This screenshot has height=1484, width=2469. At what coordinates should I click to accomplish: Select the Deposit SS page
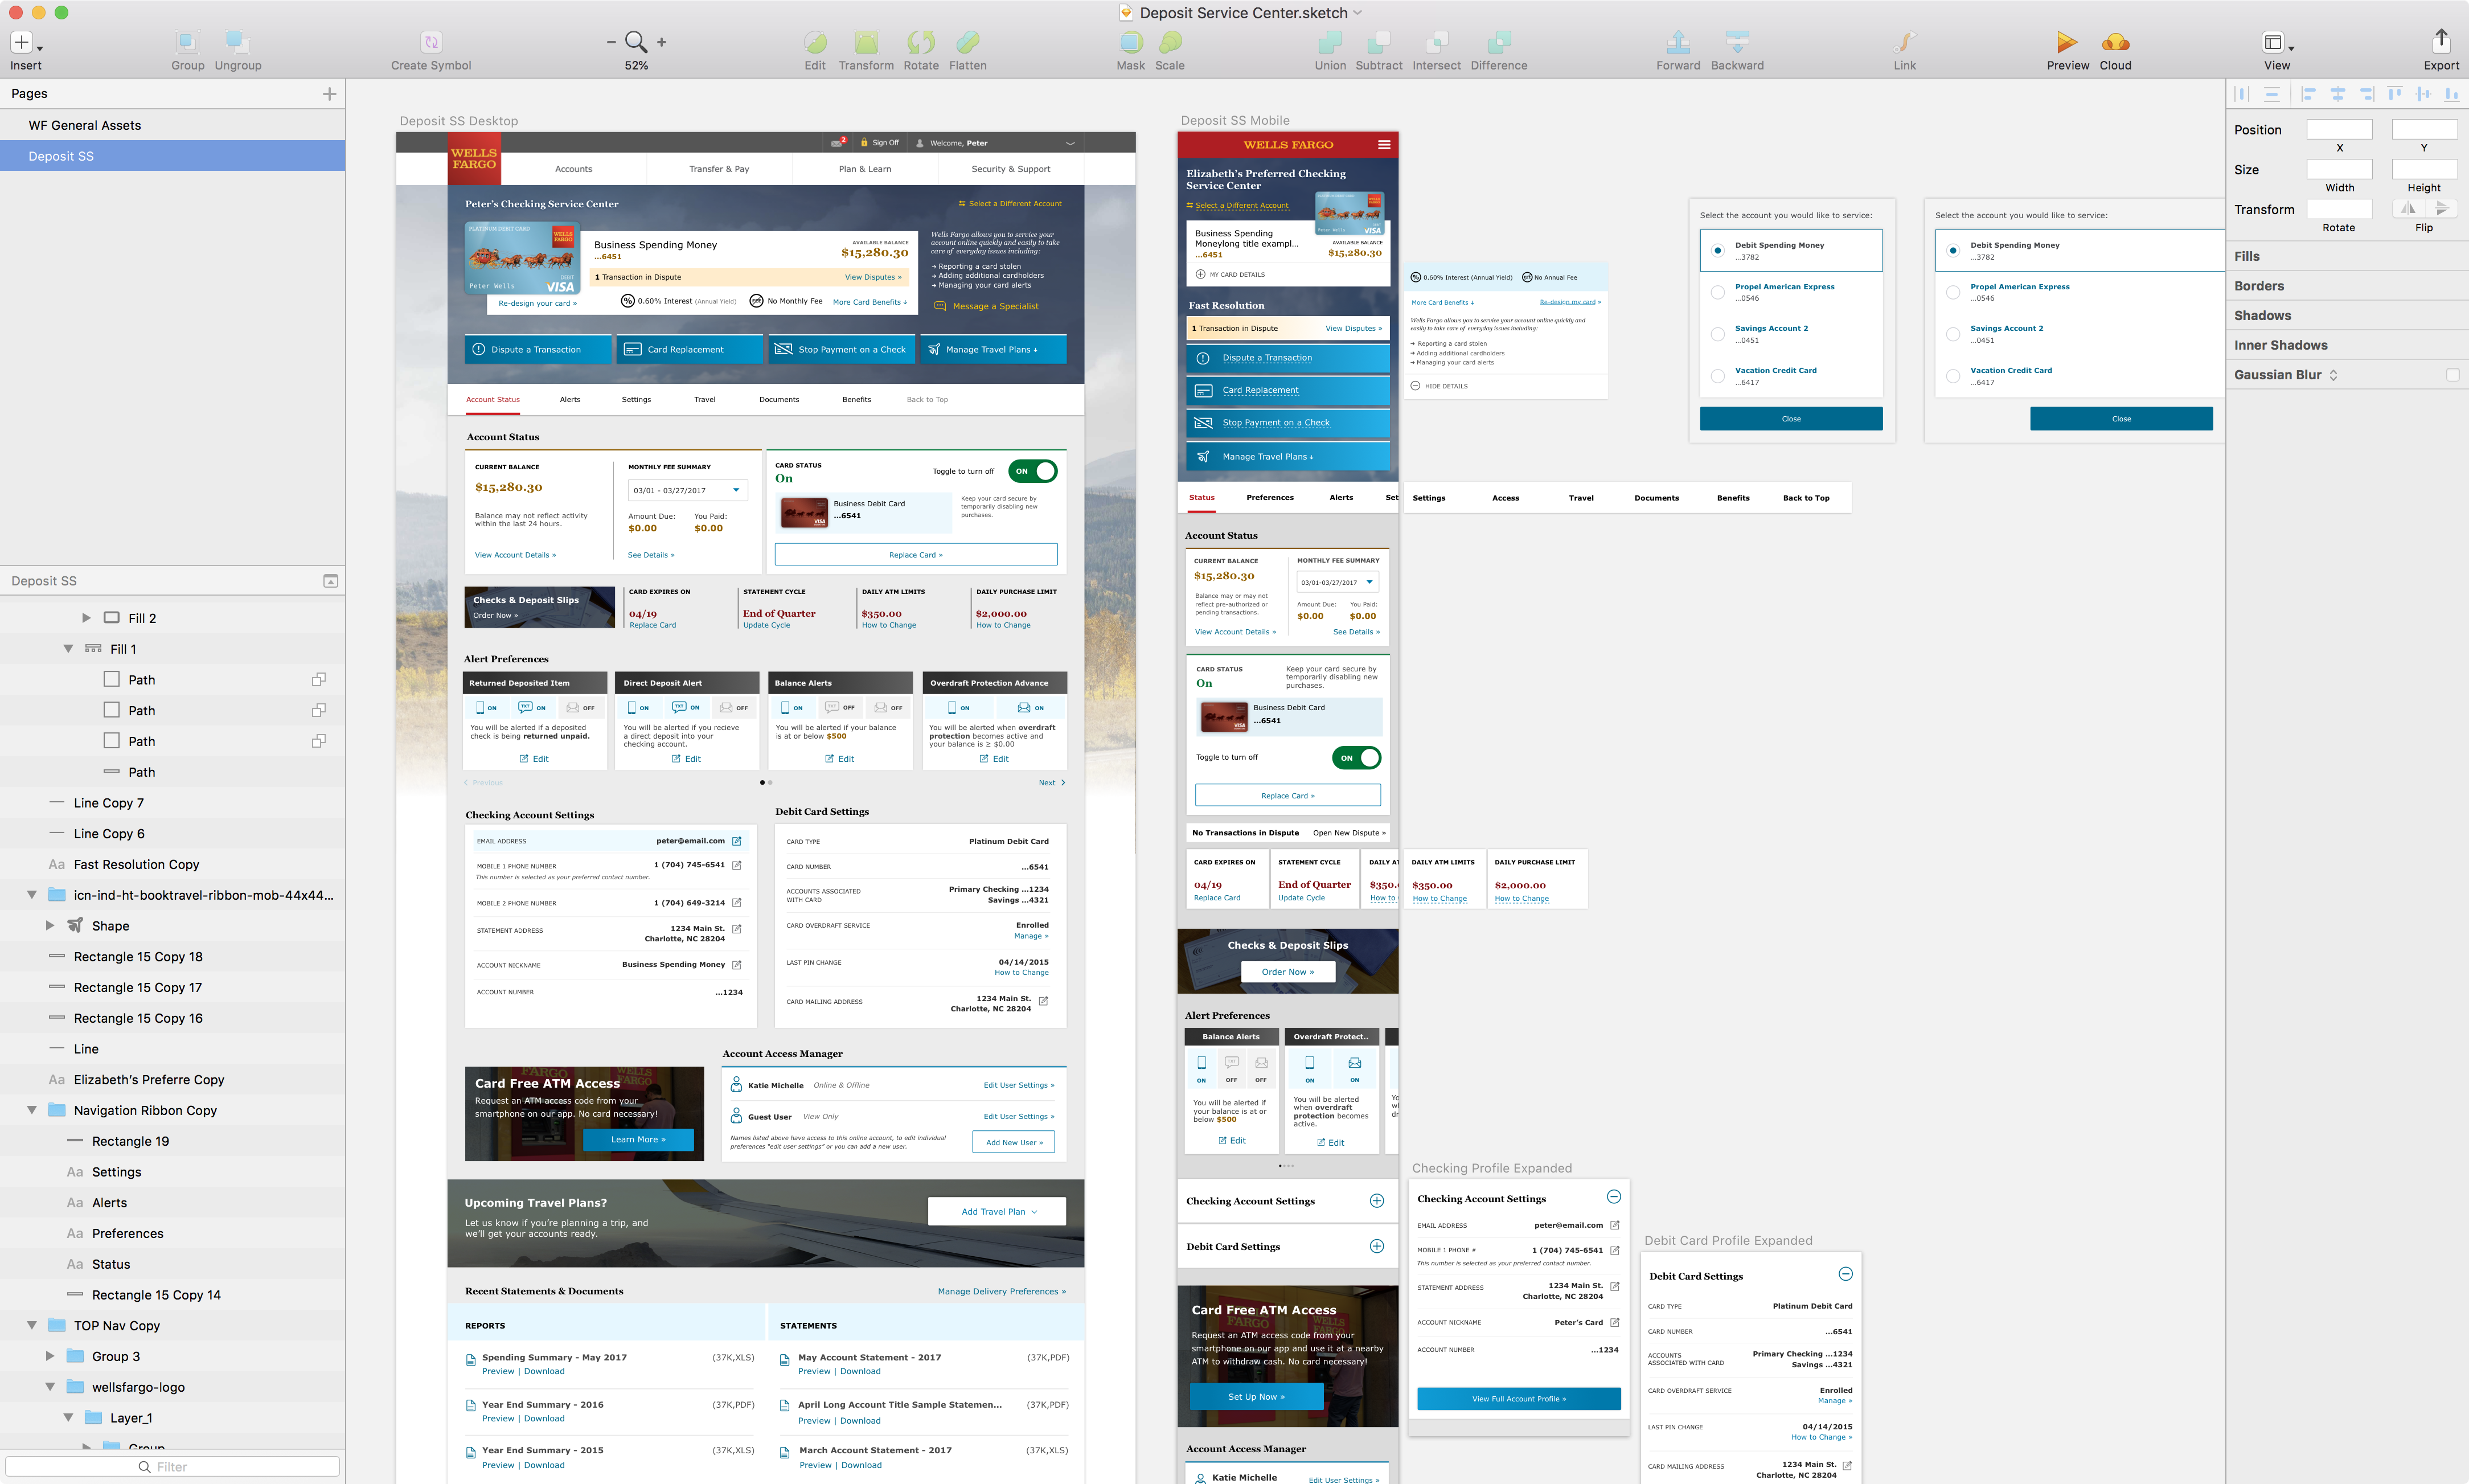click(x=61, y=156)
